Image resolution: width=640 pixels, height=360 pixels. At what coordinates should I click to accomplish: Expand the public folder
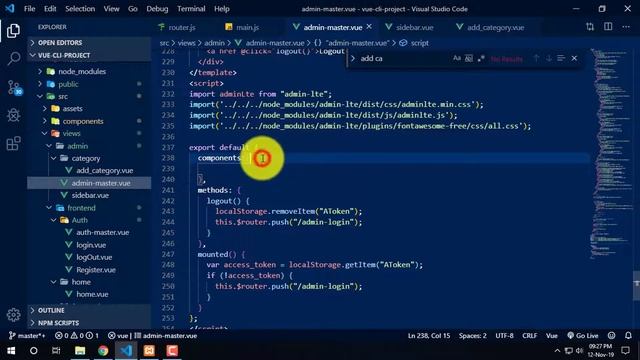pos(68,84)
